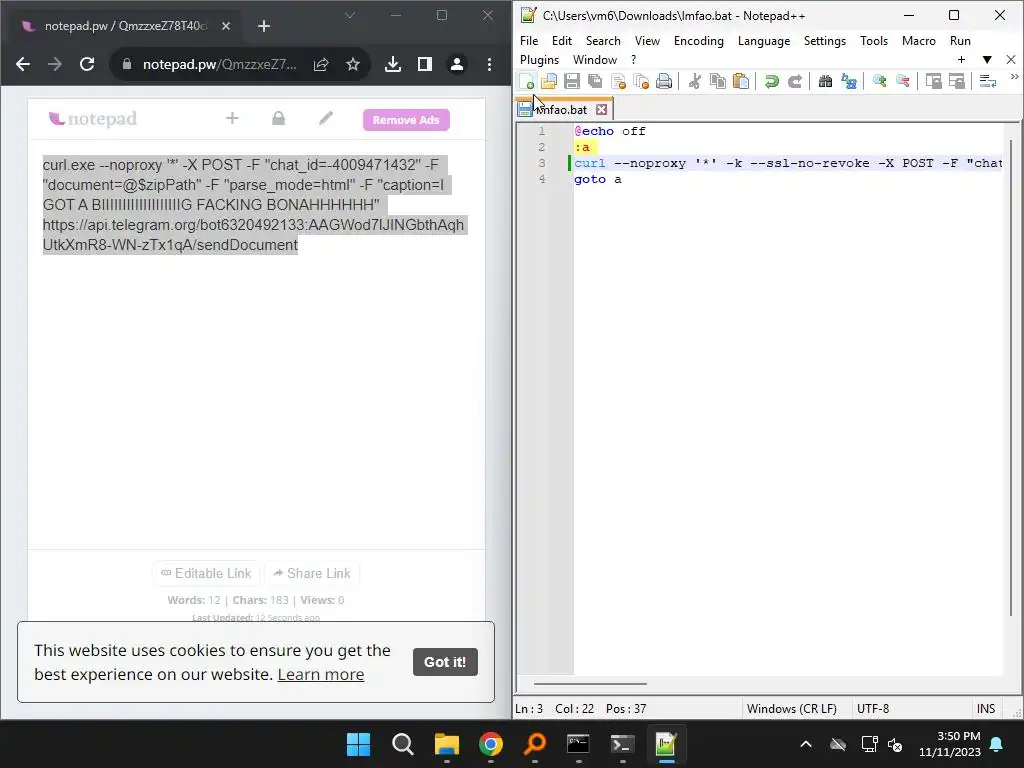Toggle Chrome side panel icon
1024x768 pixels.
(x=424, y=64)
